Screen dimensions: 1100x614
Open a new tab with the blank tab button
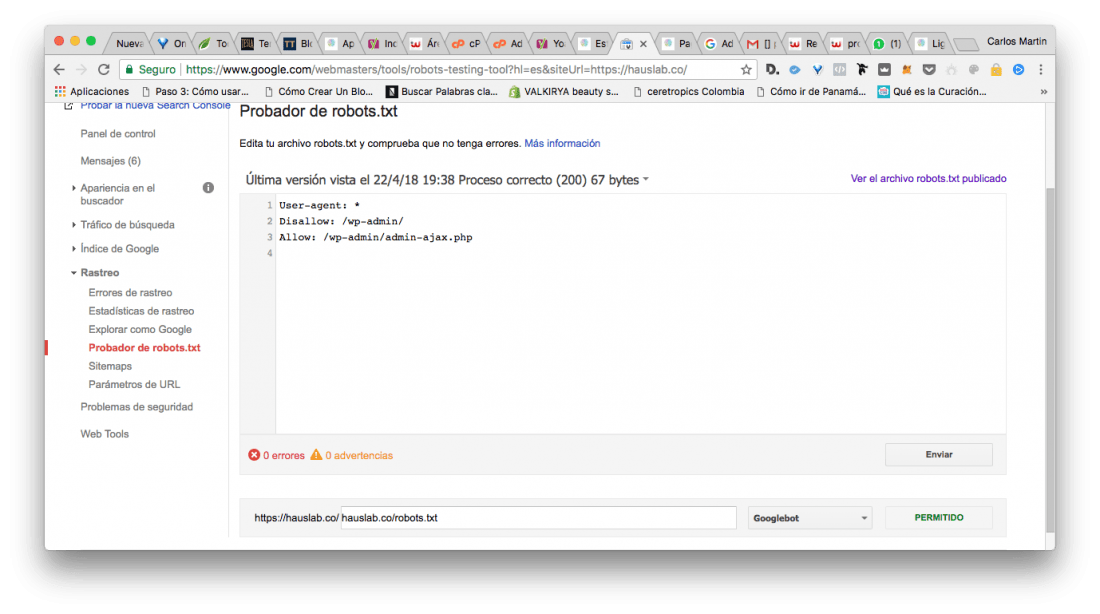click(966, 45)
